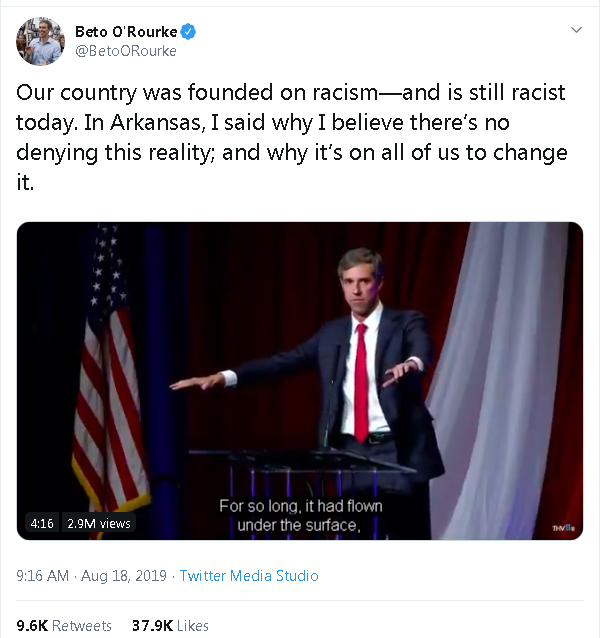This screenshot has width=608, height=638.
Task: Click the @BetoORourke handle
Action: [125, 51]
